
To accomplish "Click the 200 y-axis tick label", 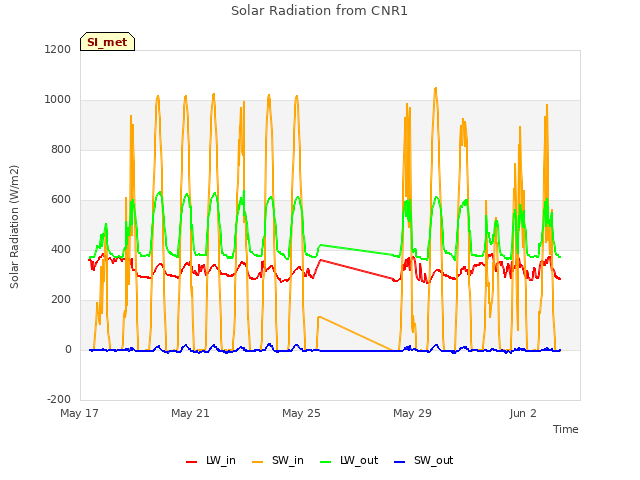I will [61, 300].
